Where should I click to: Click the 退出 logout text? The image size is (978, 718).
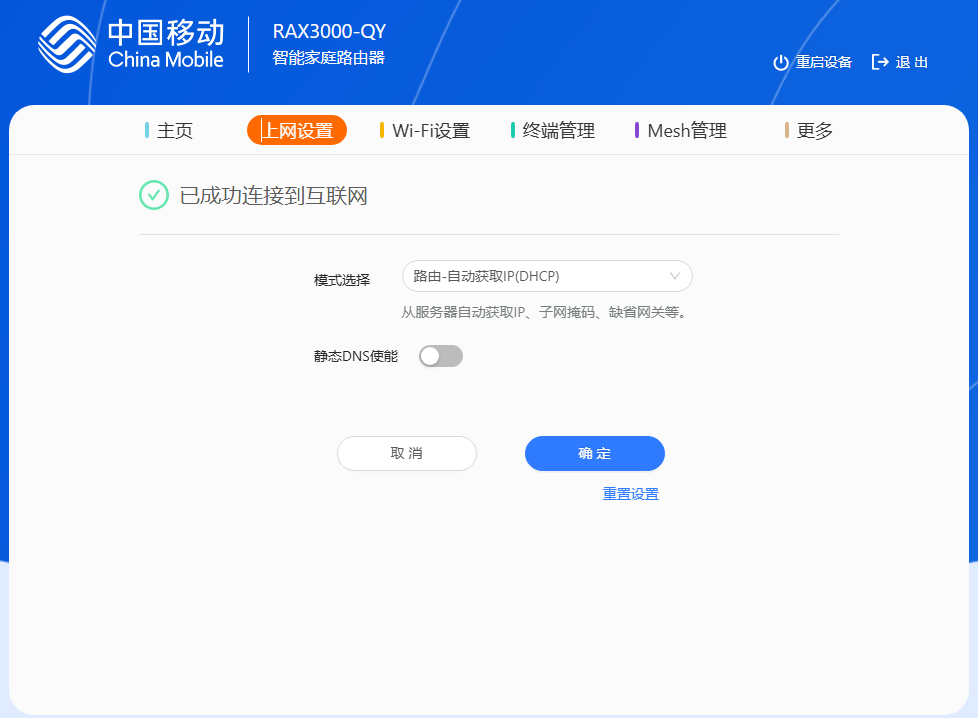(x=911, y=62)
